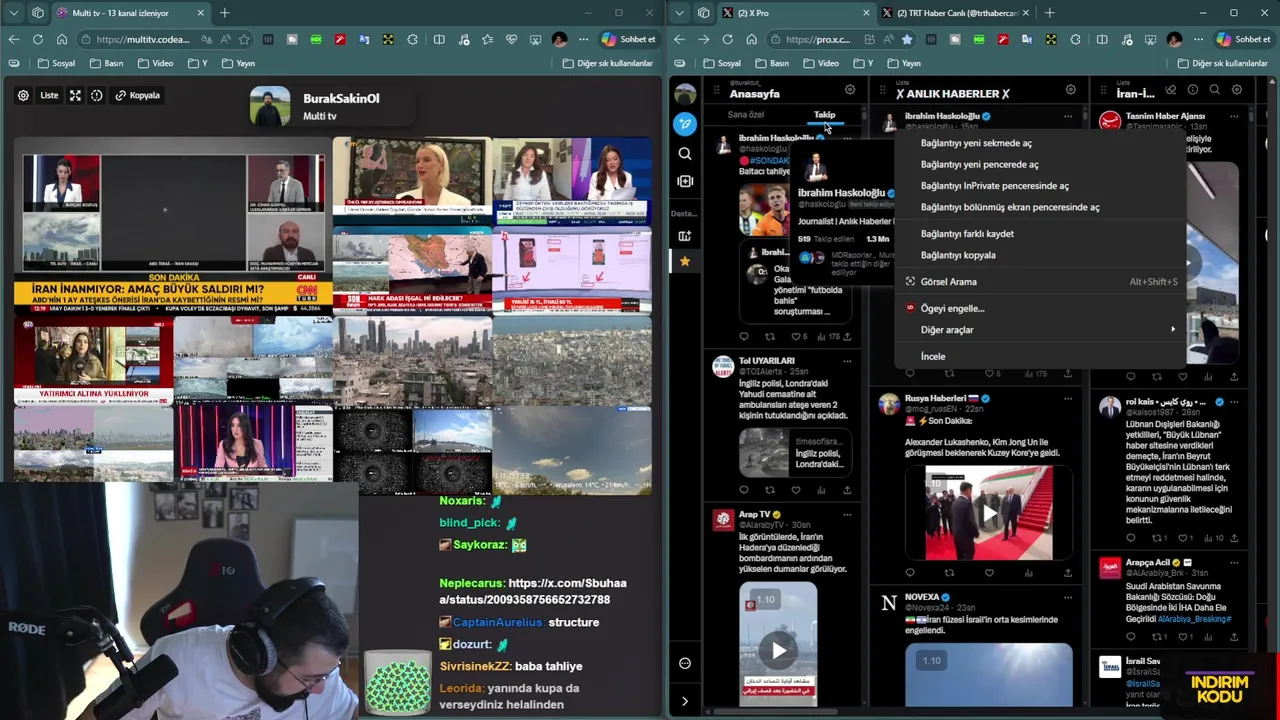Open Yayın bookmarks folder in right browser

tap(904, 63)
